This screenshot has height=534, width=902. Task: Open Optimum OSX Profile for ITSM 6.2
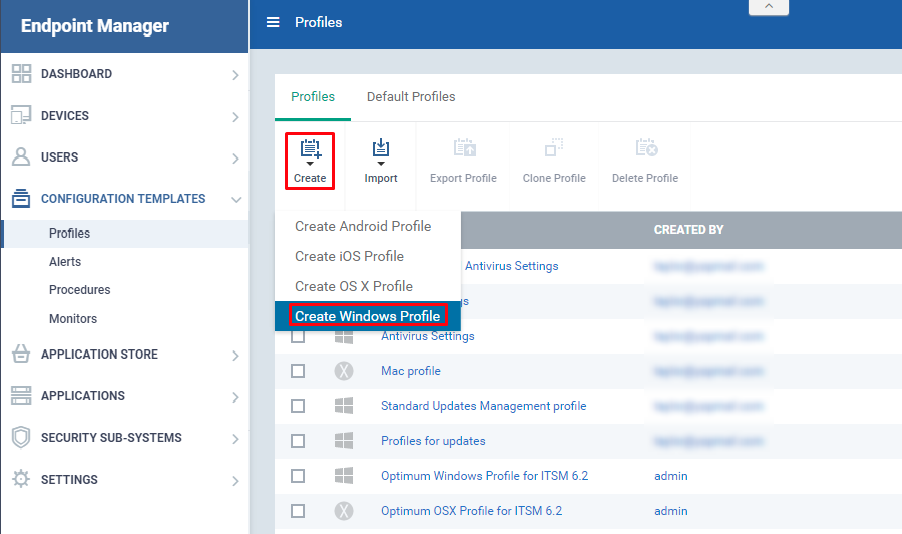click(471, 511)
